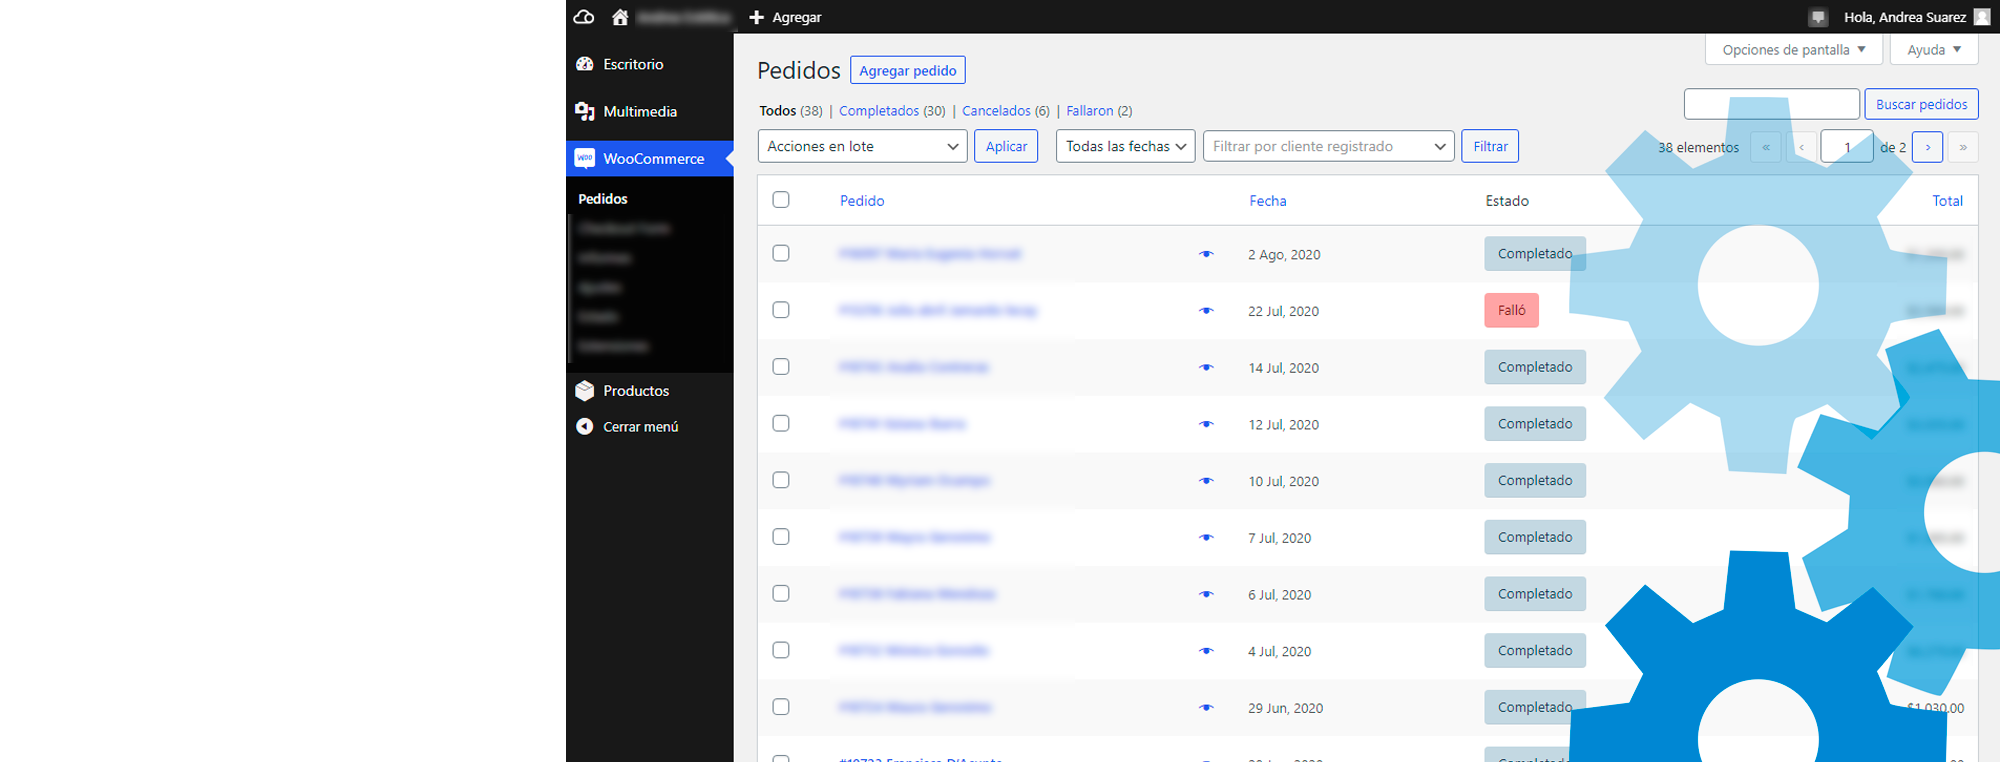The image size is (2000, 762).
Task: Preview the order dated 12 Jul, 2020 via the eye icon
Action: 1206,424
